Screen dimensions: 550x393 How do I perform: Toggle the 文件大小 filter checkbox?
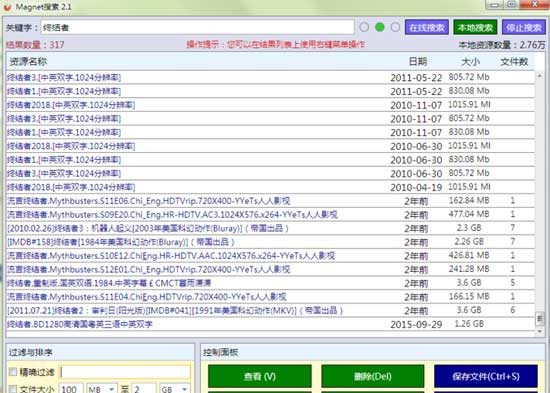tap(13, 389)
